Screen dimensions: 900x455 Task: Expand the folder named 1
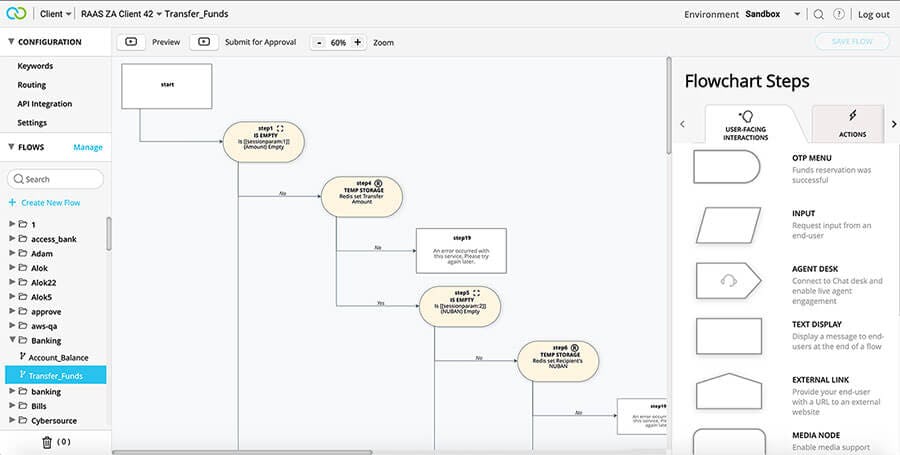click(11, 224)
